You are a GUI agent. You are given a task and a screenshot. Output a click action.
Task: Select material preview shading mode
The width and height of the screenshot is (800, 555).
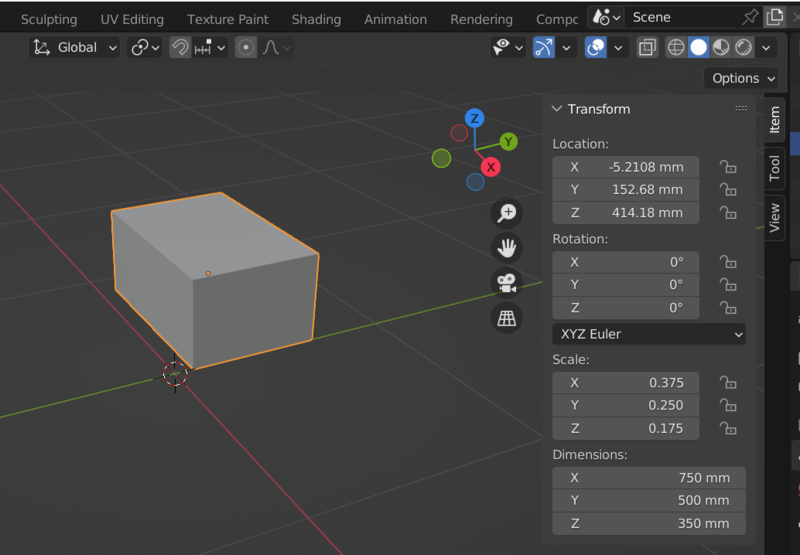point(721,47)
